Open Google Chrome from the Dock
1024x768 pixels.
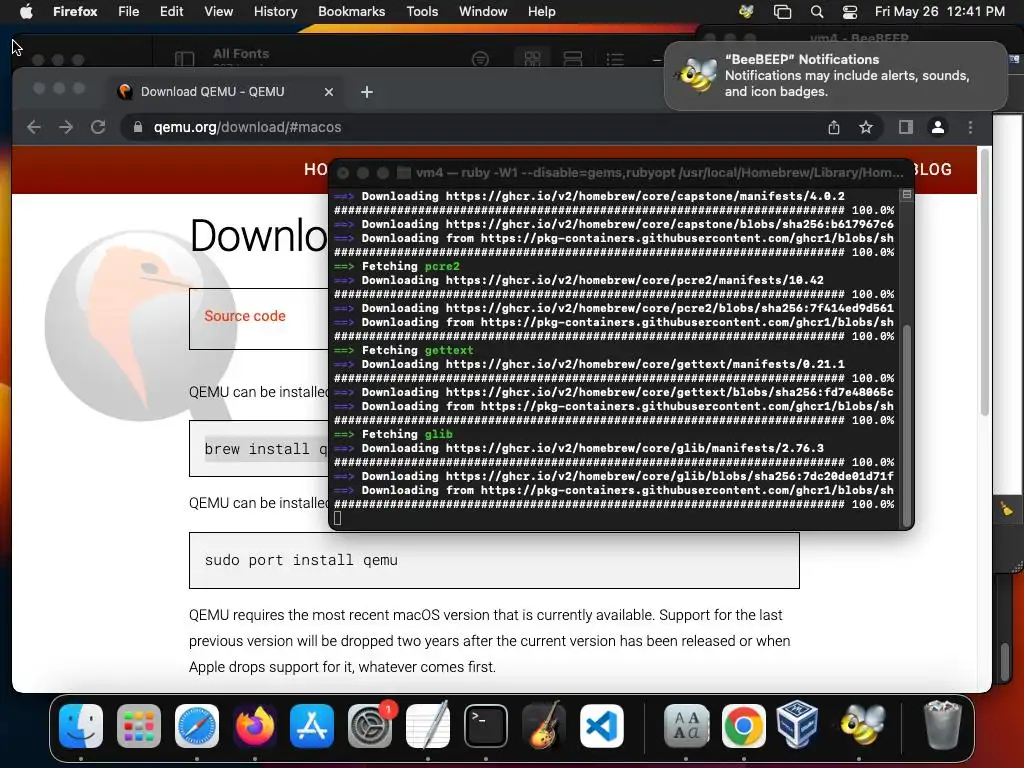(744, 726)
